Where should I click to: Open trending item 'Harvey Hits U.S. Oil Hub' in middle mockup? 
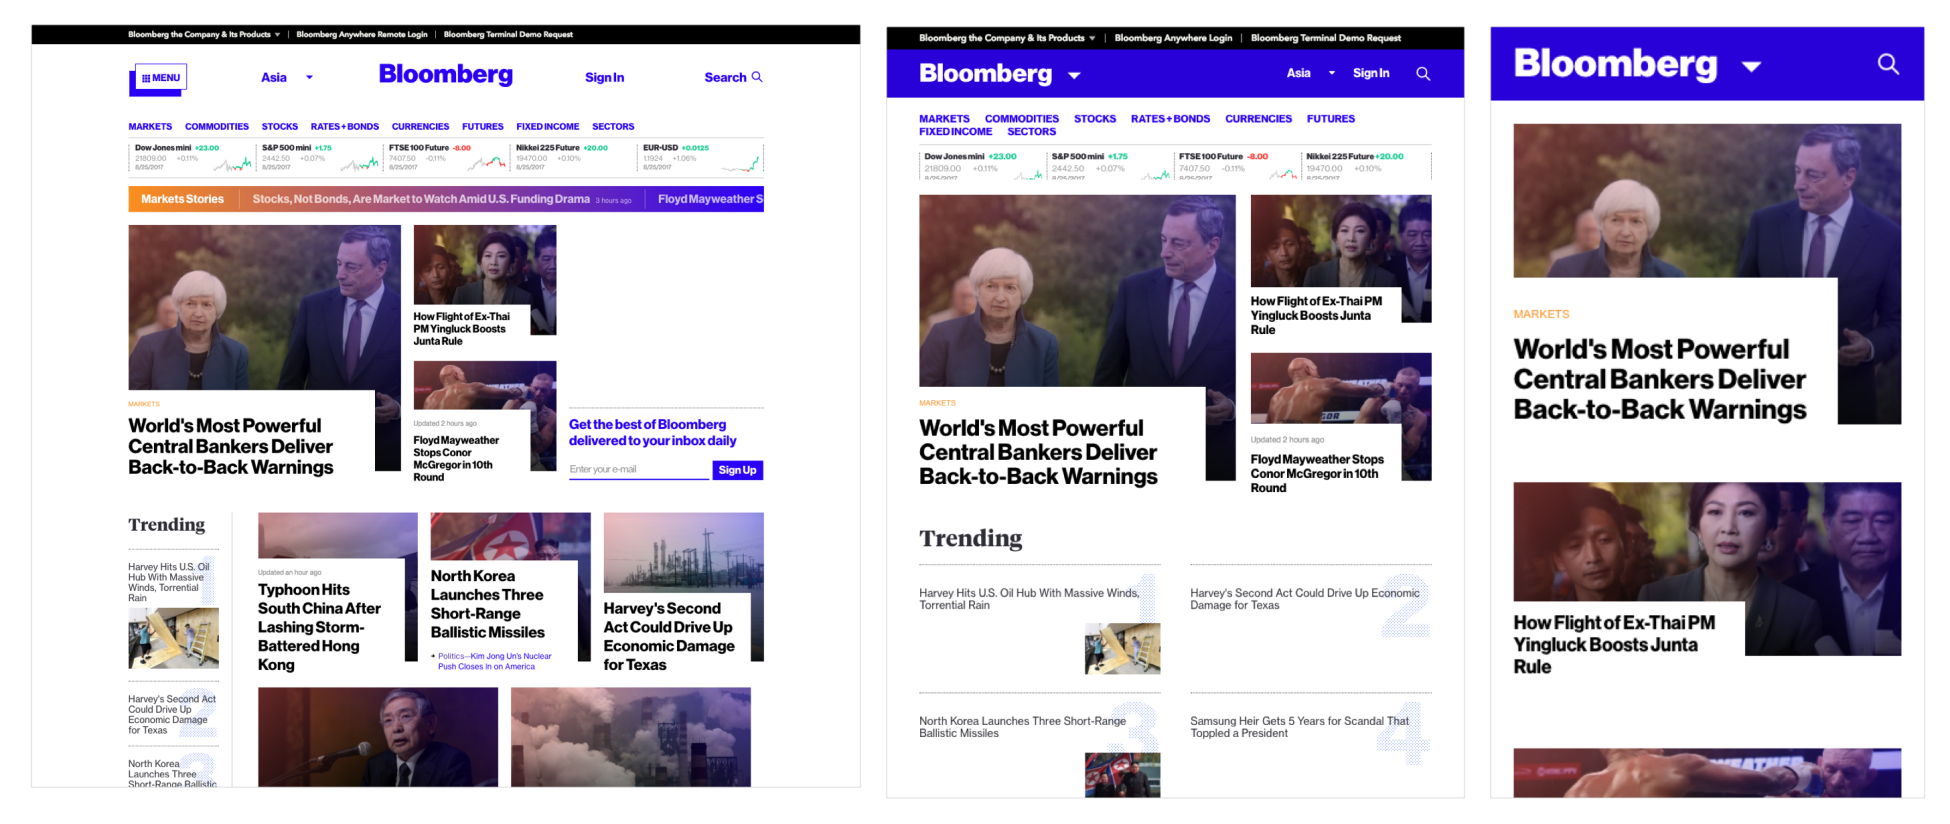coord(1029,599)
